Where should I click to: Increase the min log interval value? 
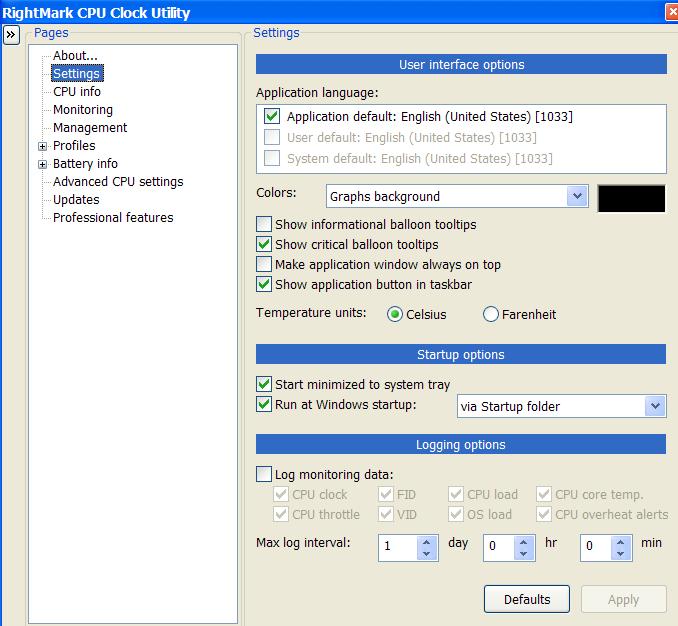click(621, 542)
